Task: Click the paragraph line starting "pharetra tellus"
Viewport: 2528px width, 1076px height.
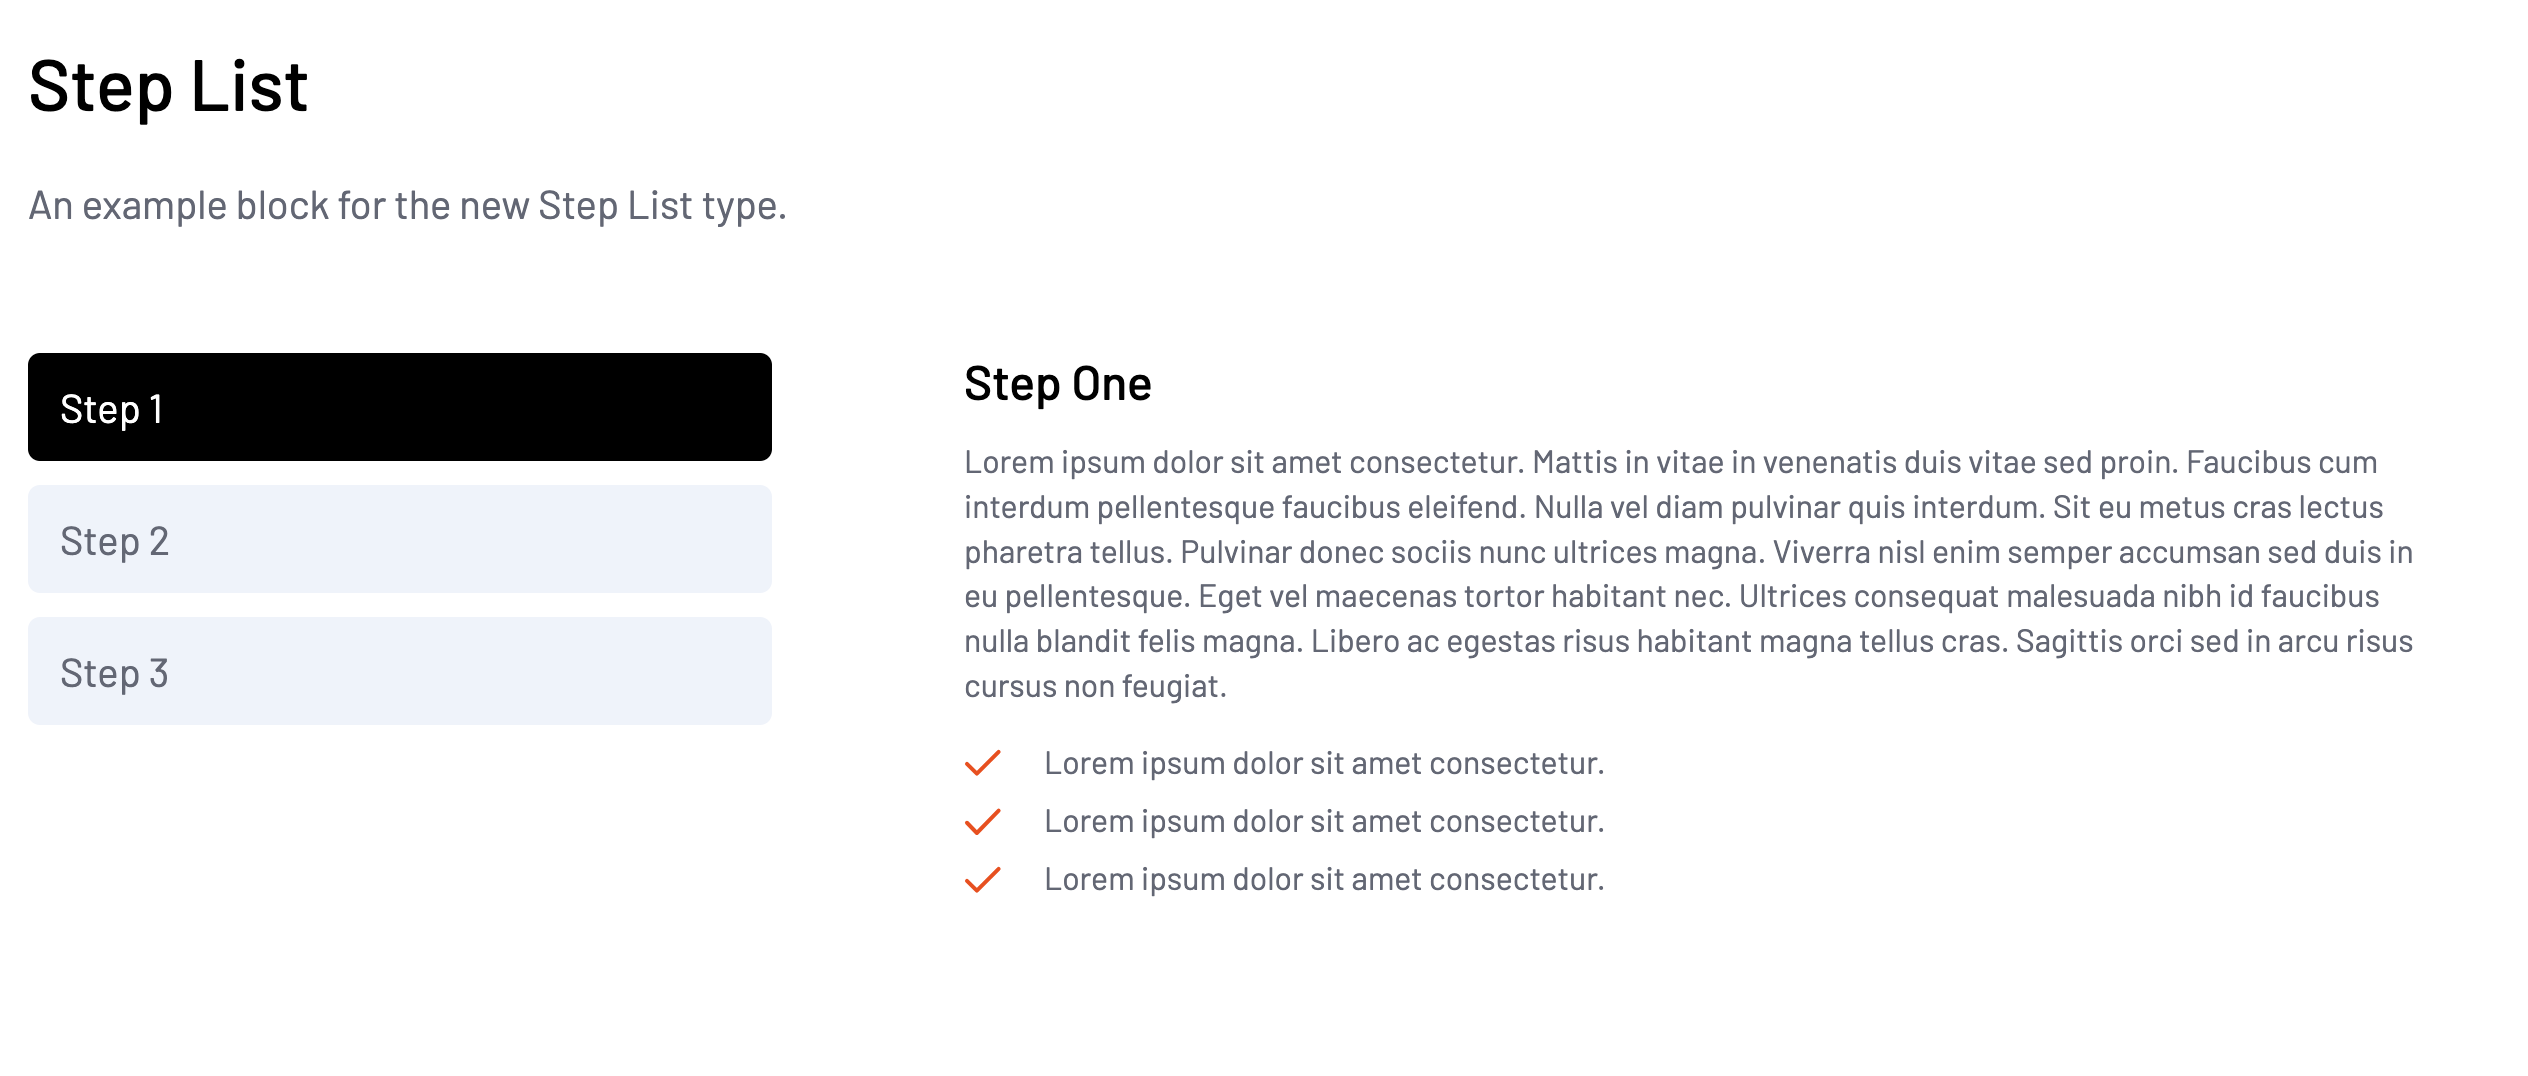Action: coord(1688,552)
